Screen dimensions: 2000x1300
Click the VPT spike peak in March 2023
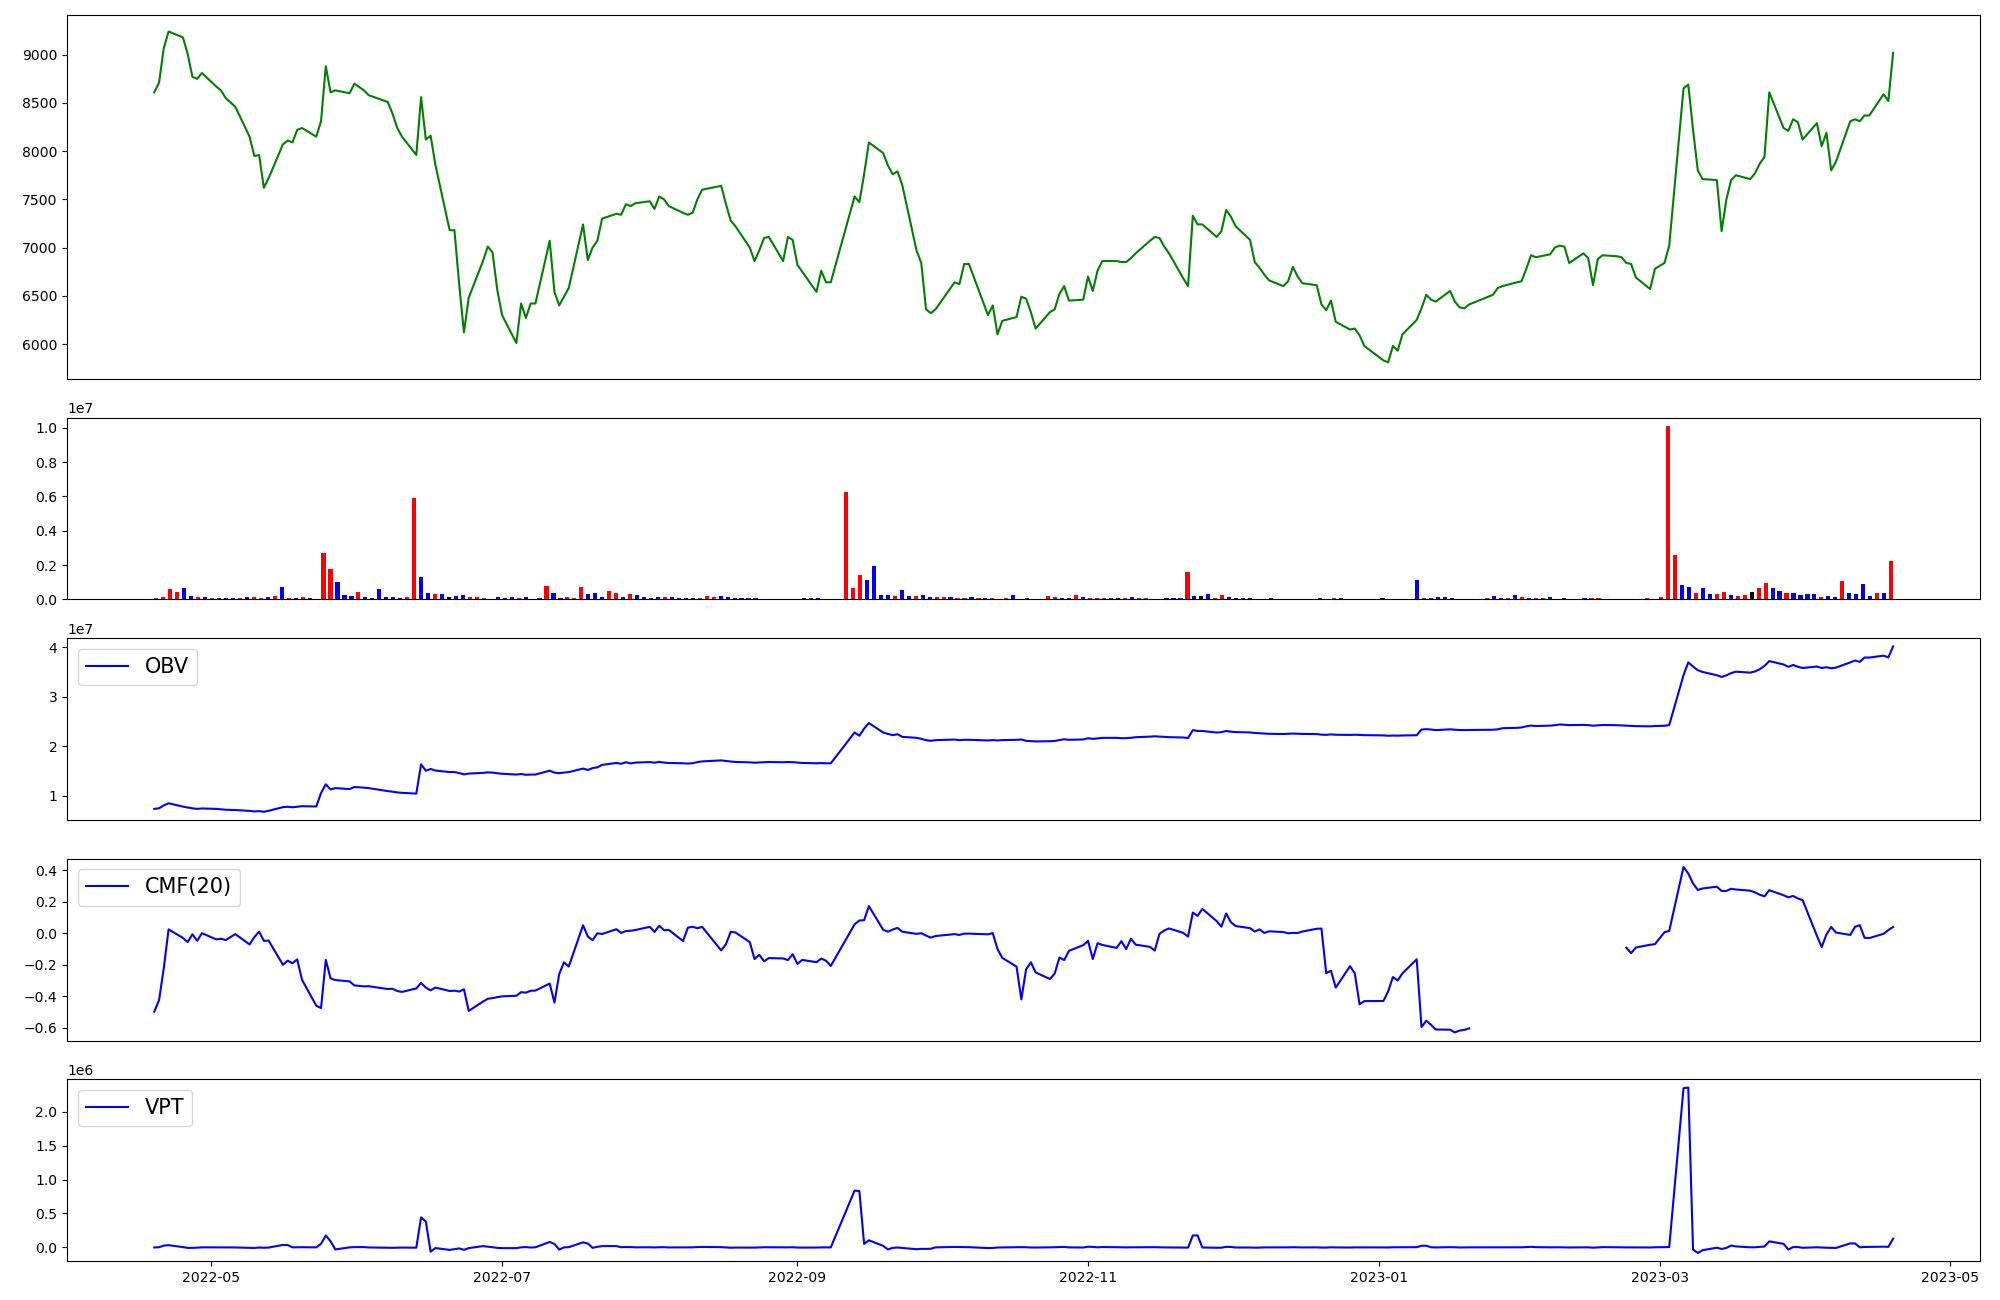click(1686, 1089)
